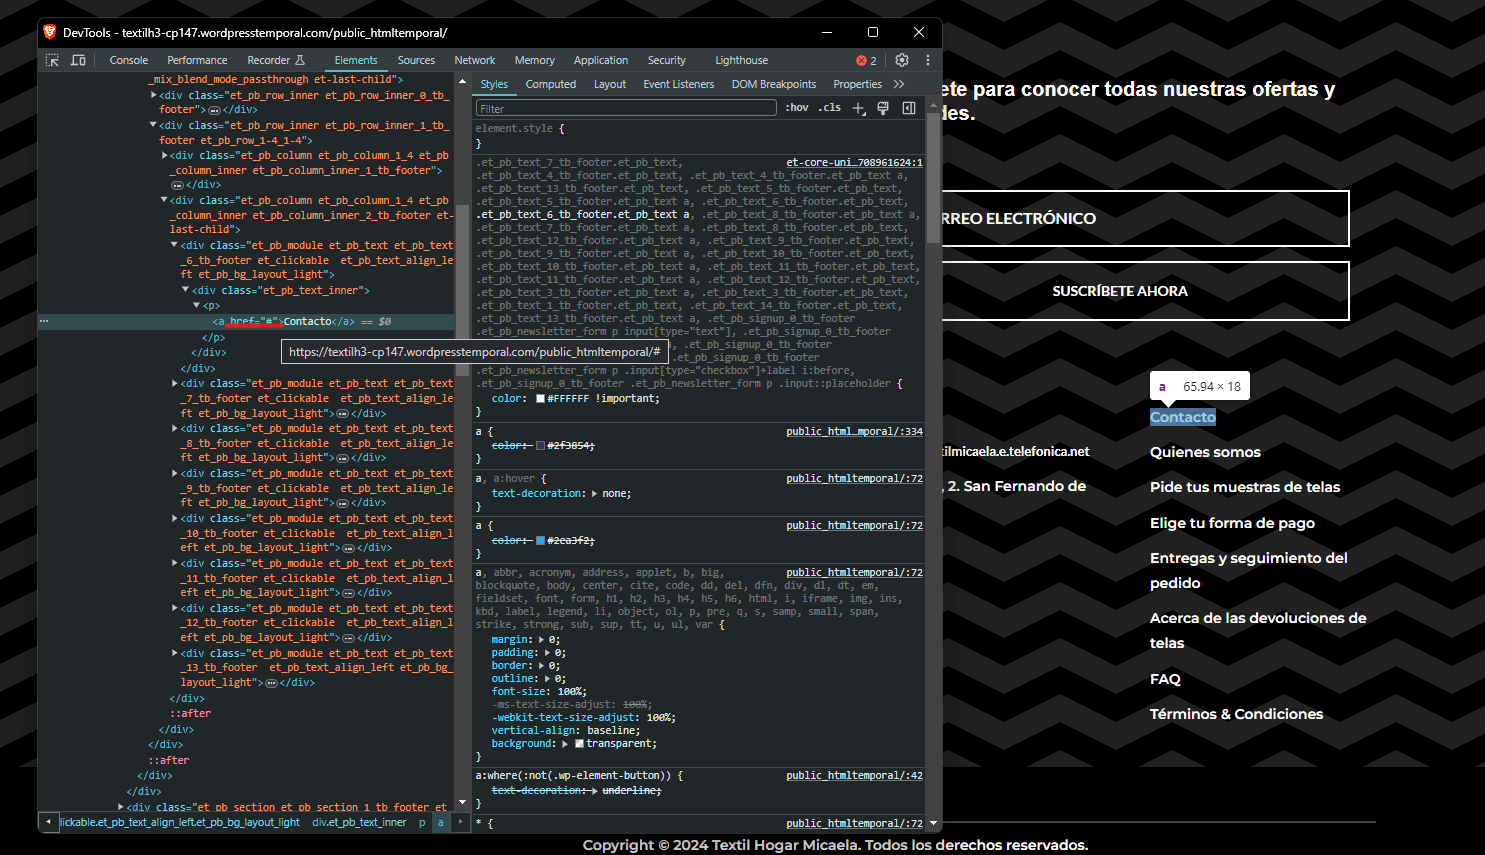Click the correo electrónico input field
Viewport: 1485px width, 855px height.
click(1145, 218)
